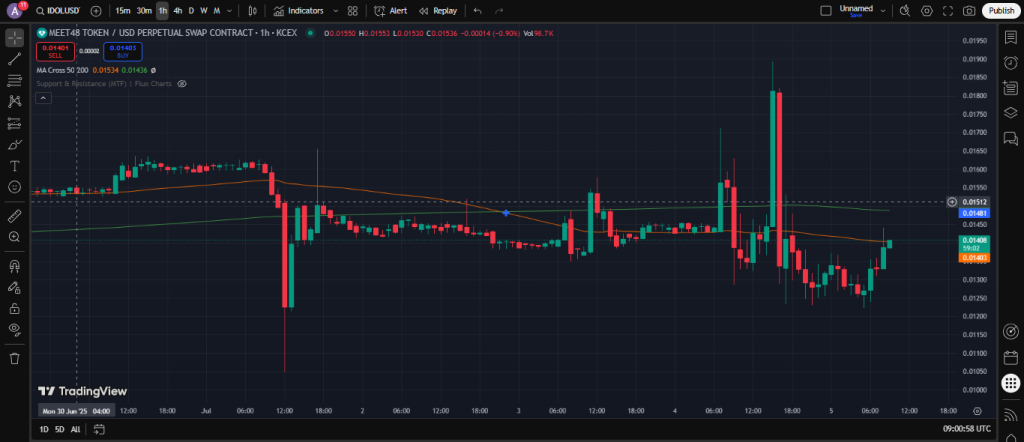Click the IDOLUSD symbol search field

pos(59,10)
